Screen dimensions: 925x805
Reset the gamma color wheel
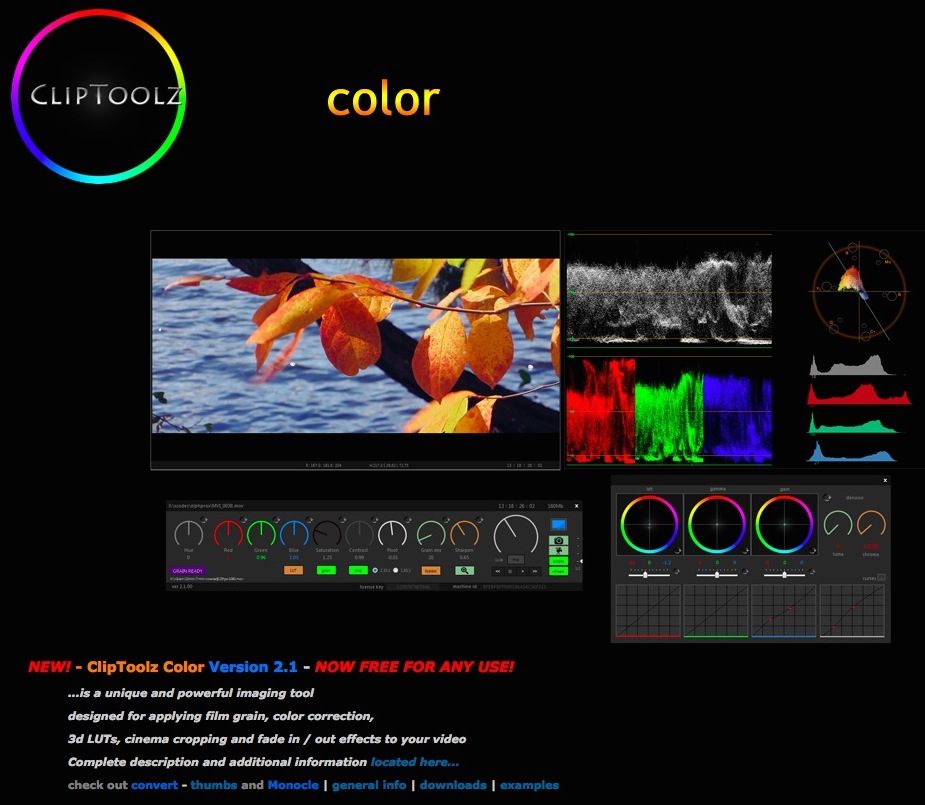tap(746, 551)
